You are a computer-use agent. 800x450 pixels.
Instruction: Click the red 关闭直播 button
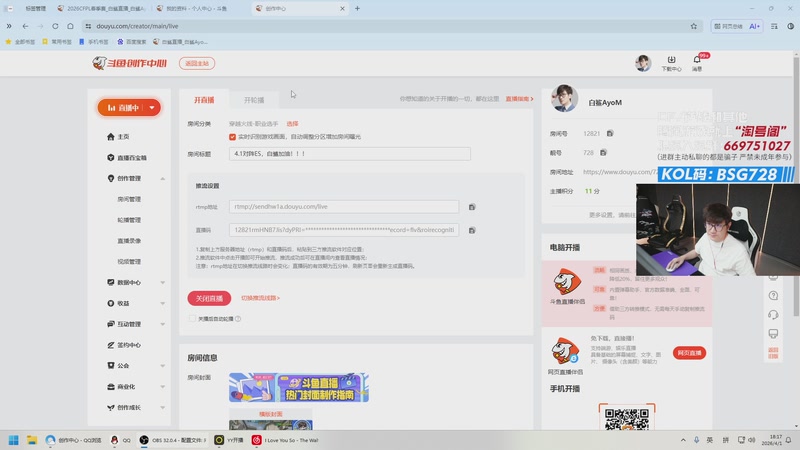[209, 298]
